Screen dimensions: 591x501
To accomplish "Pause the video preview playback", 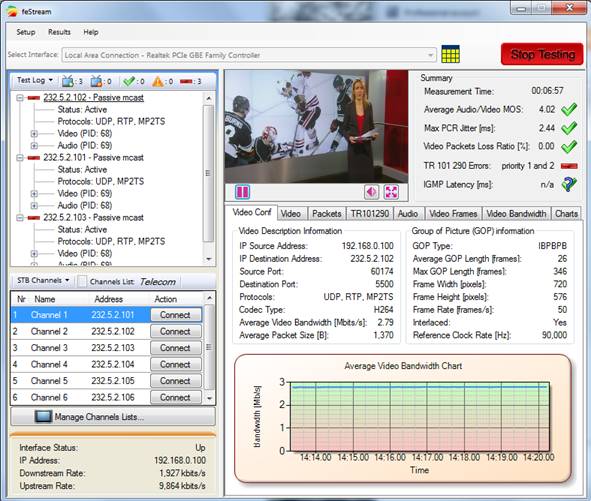I will tap(242, 192).
